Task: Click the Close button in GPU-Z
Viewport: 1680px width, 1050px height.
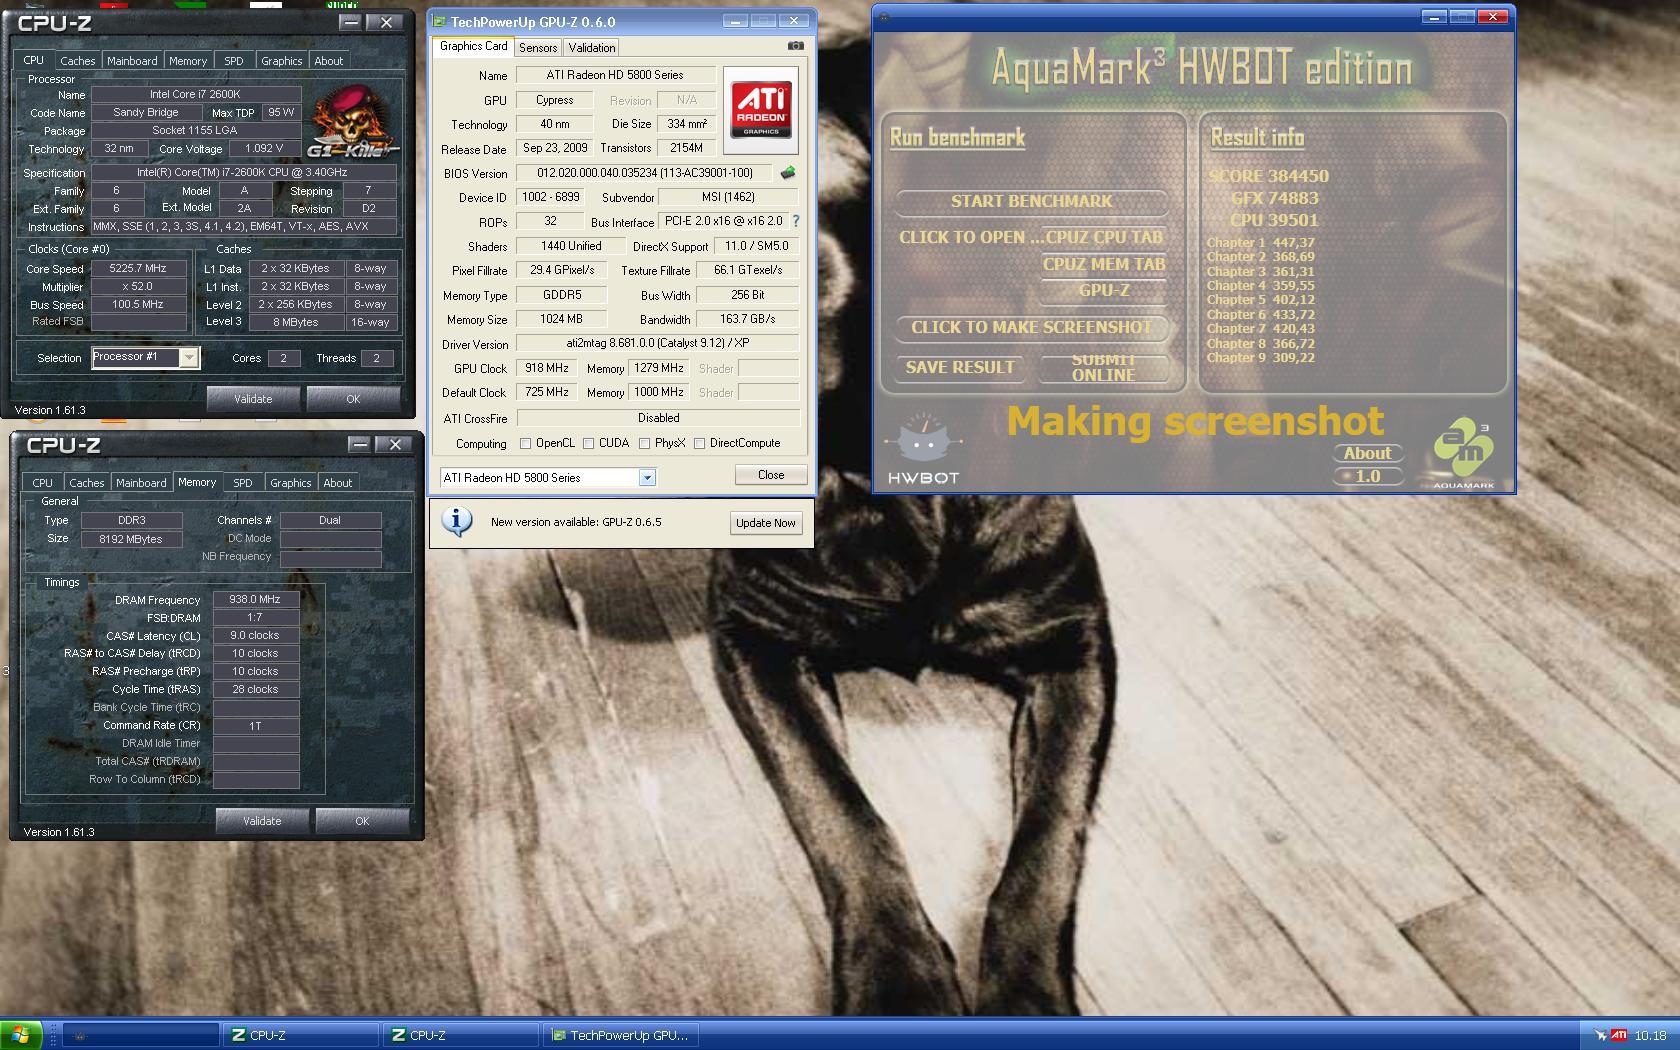Action: pos(771,475)
